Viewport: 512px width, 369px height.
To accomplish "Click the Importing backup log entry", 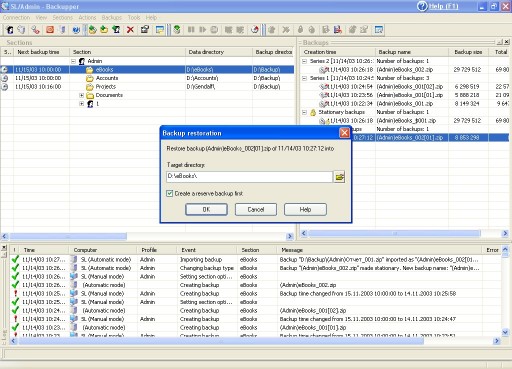I will [255, 259].
